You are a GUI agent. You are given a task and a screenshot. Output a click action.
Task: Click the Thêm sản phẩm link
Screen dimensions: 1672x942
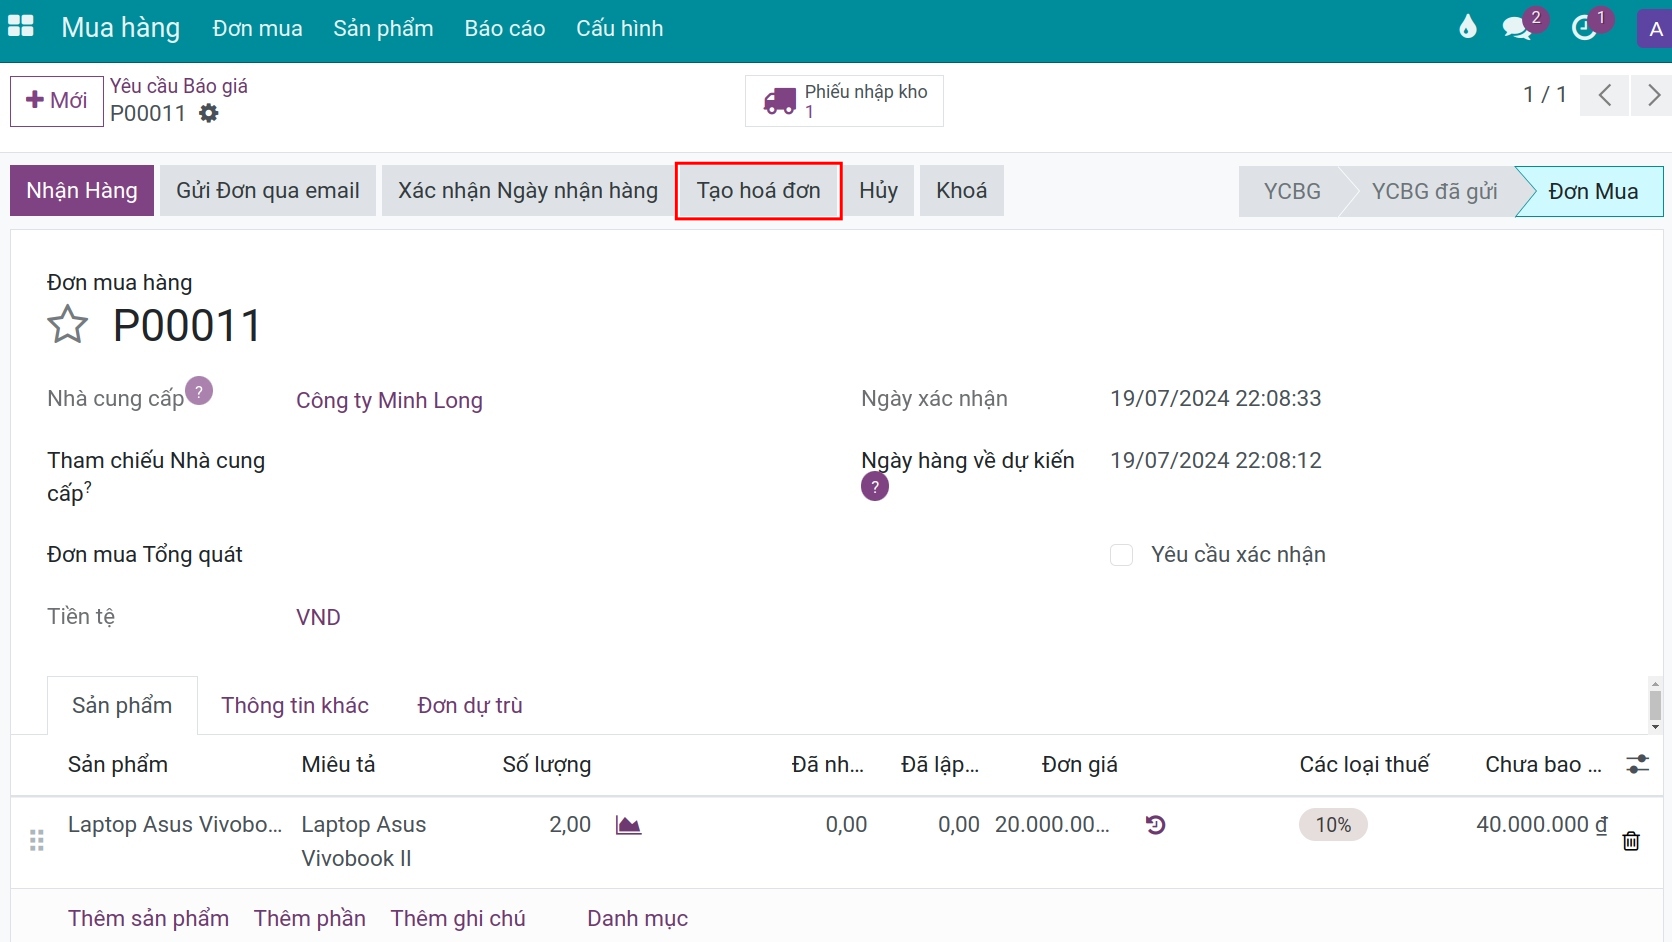(148, 918)
